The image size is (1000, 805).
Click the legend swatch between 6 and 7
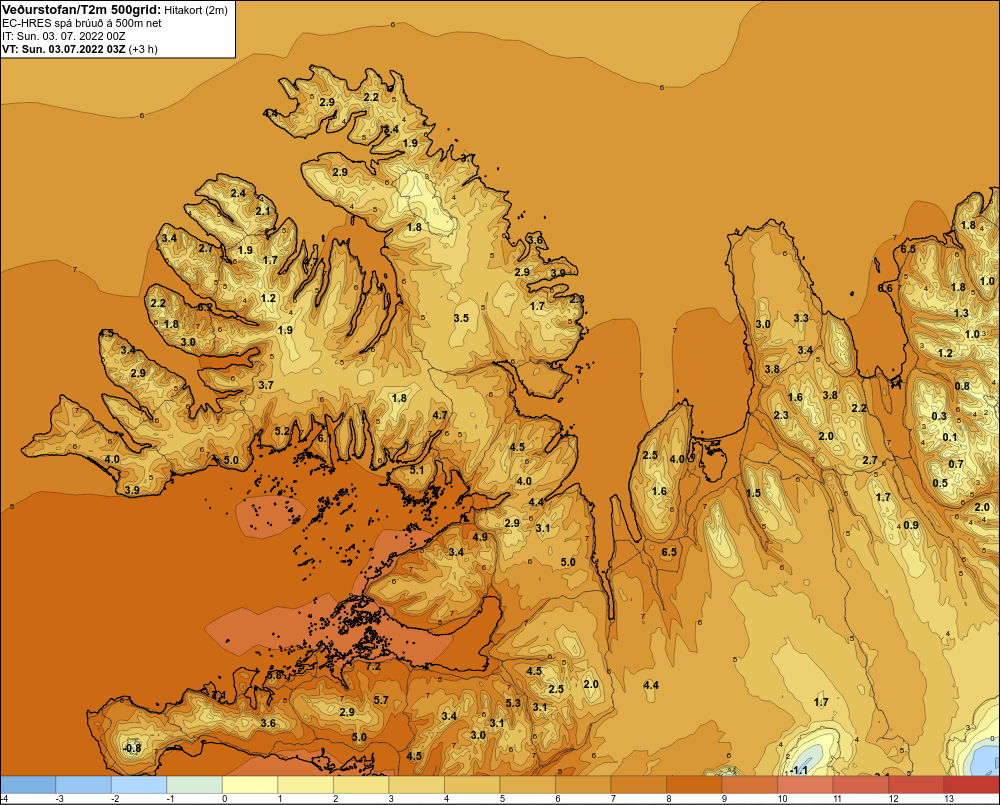583,784
